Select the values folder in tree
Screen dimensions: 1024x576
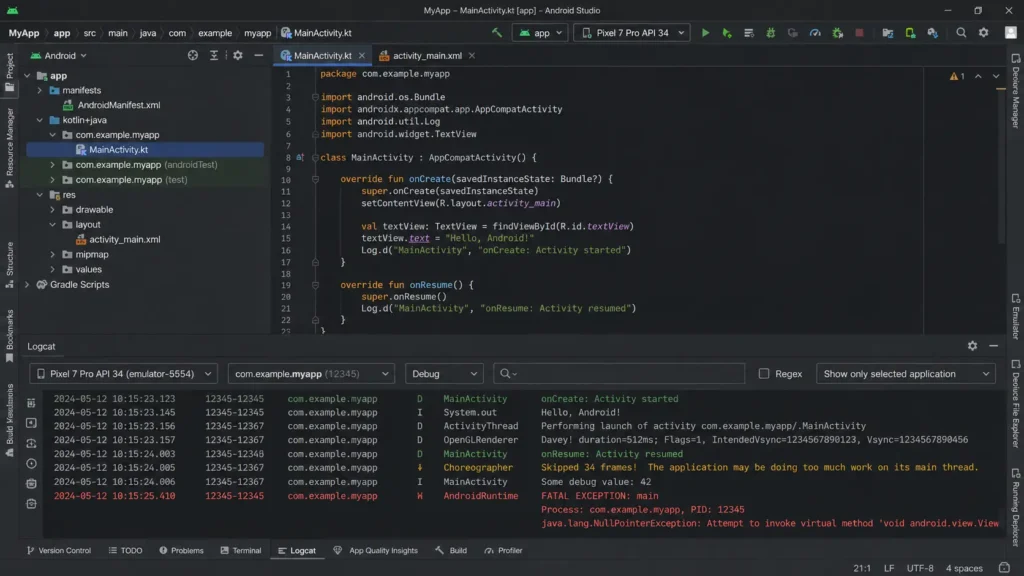tap(88, 270)
